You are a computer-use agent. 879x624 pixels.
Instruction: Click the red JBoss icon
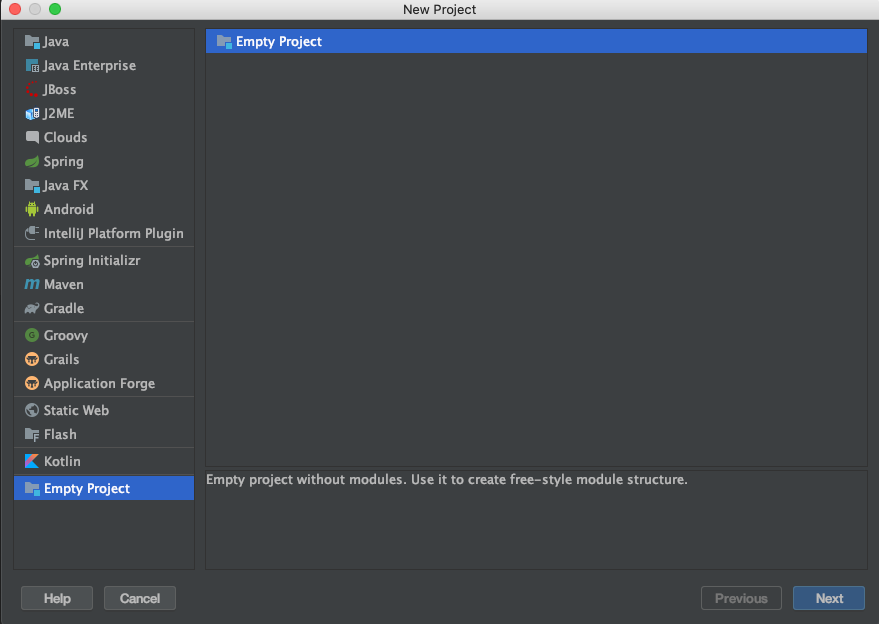click(32, 90)
